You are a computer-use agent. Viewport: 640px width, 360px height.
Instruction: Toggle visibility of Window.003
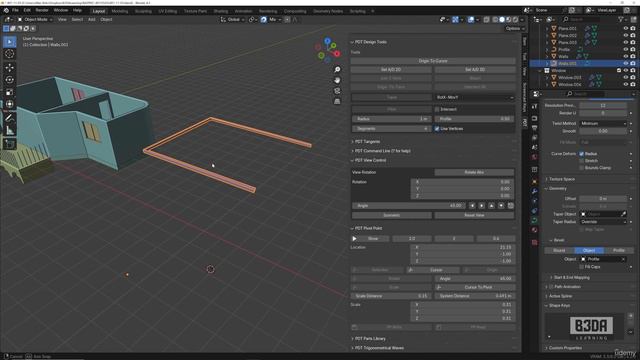click(x=625, y=77)
